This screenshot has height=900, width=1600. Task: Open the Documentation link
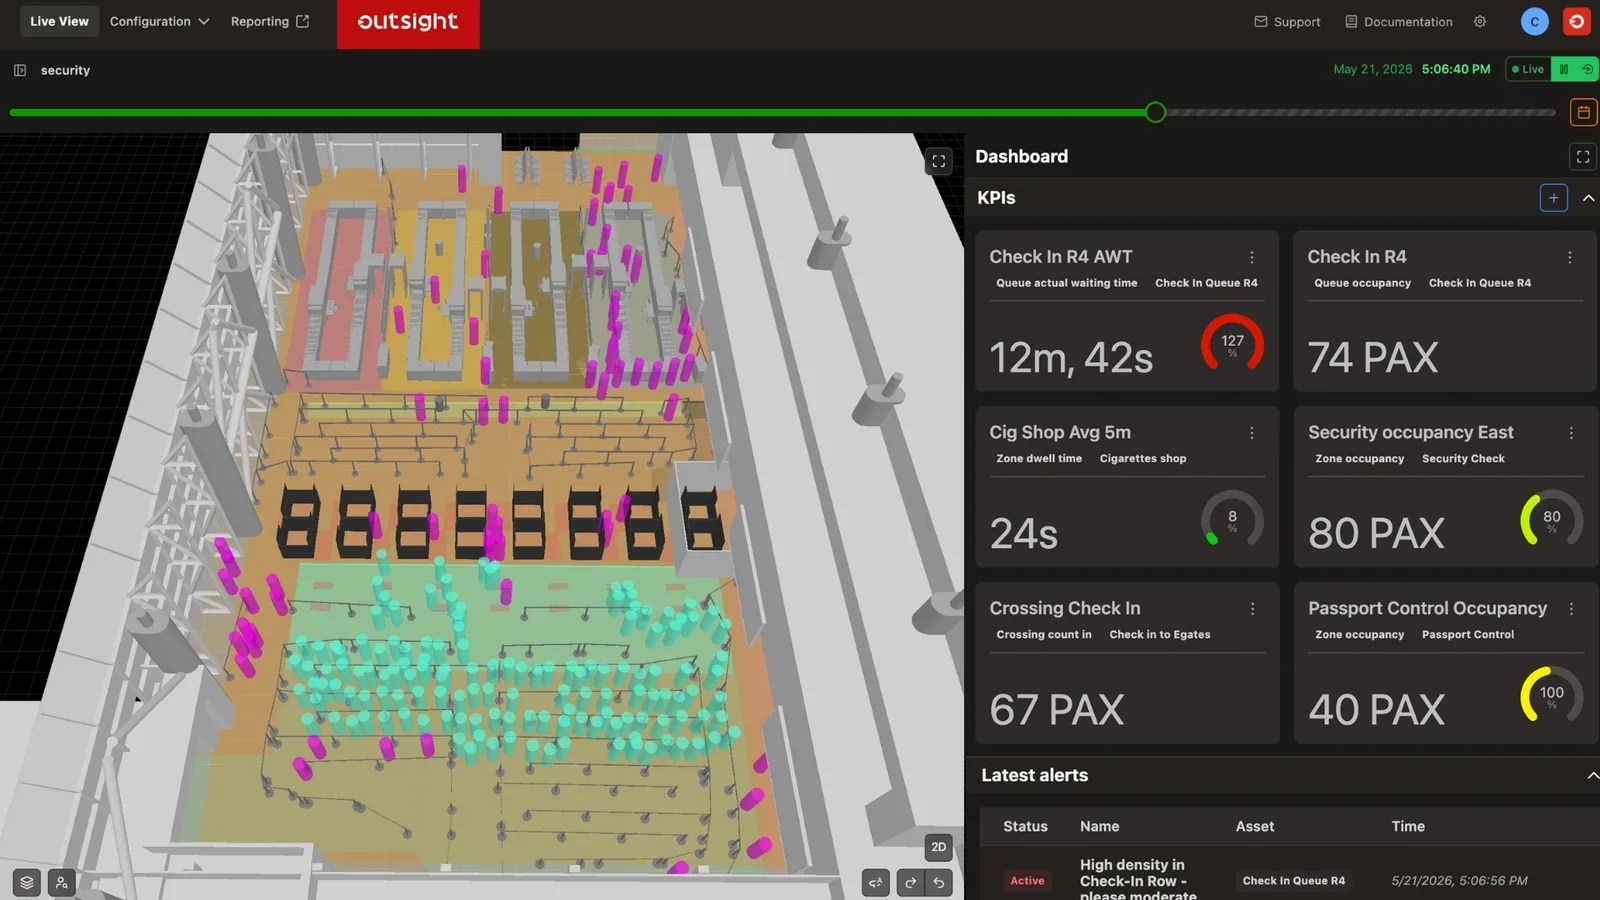tap(1398, 21)
